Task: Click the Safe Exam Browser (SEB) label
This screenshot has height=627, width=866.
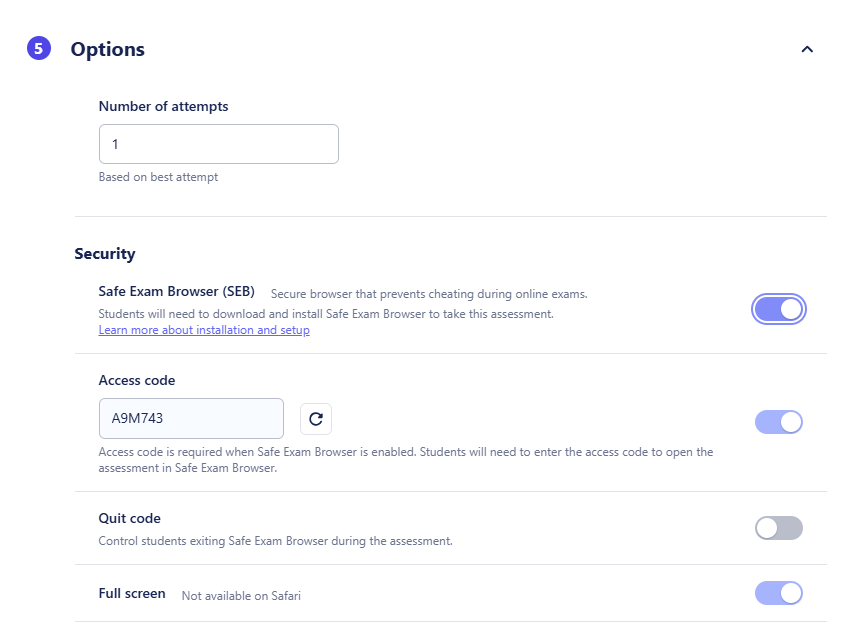Action: [176, 292]
